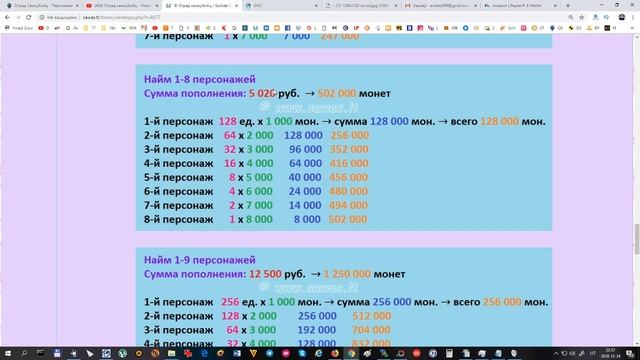Click the '192 000' sum value
Screen dimensions: 640x360
point(316,330)
